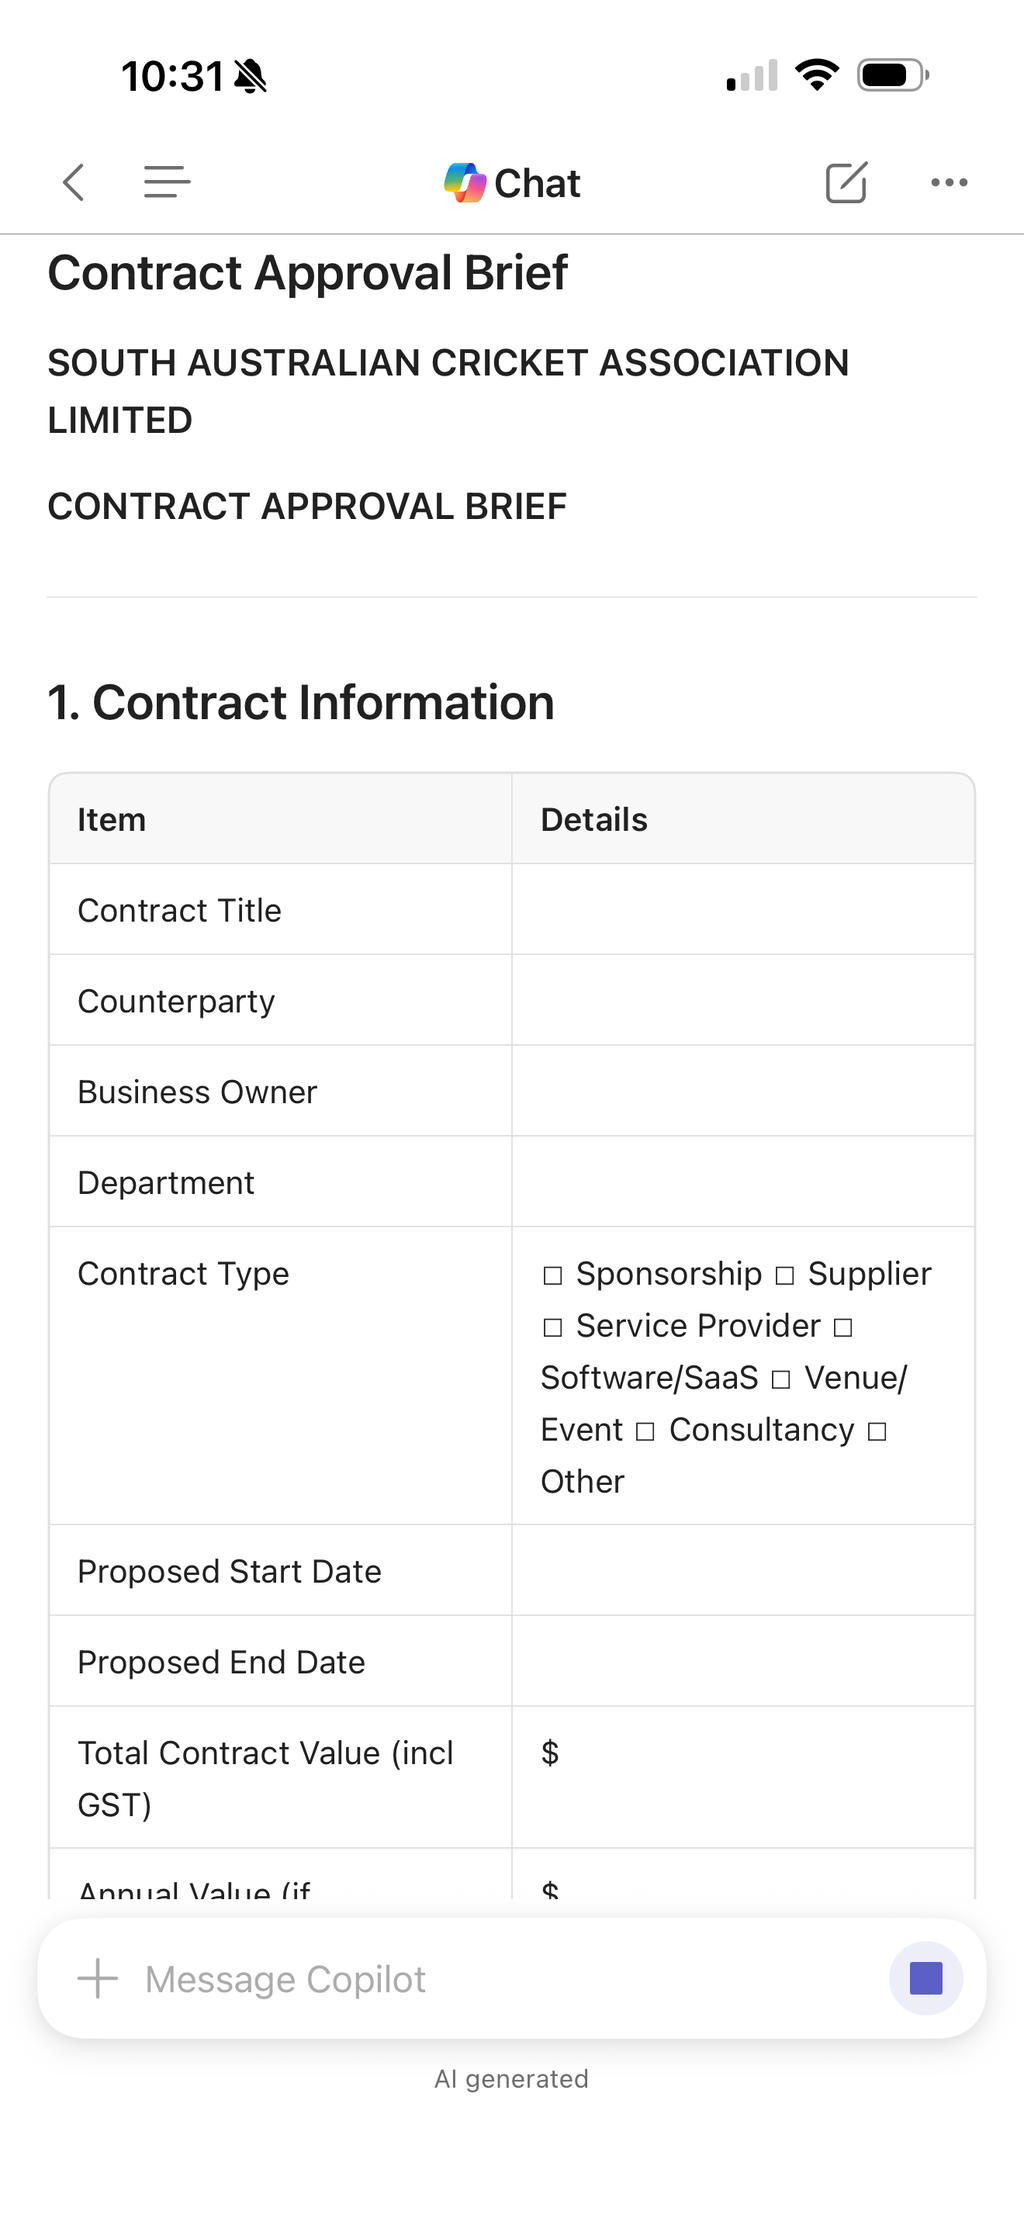Start a new chat with compose icon

pos(846,182)
